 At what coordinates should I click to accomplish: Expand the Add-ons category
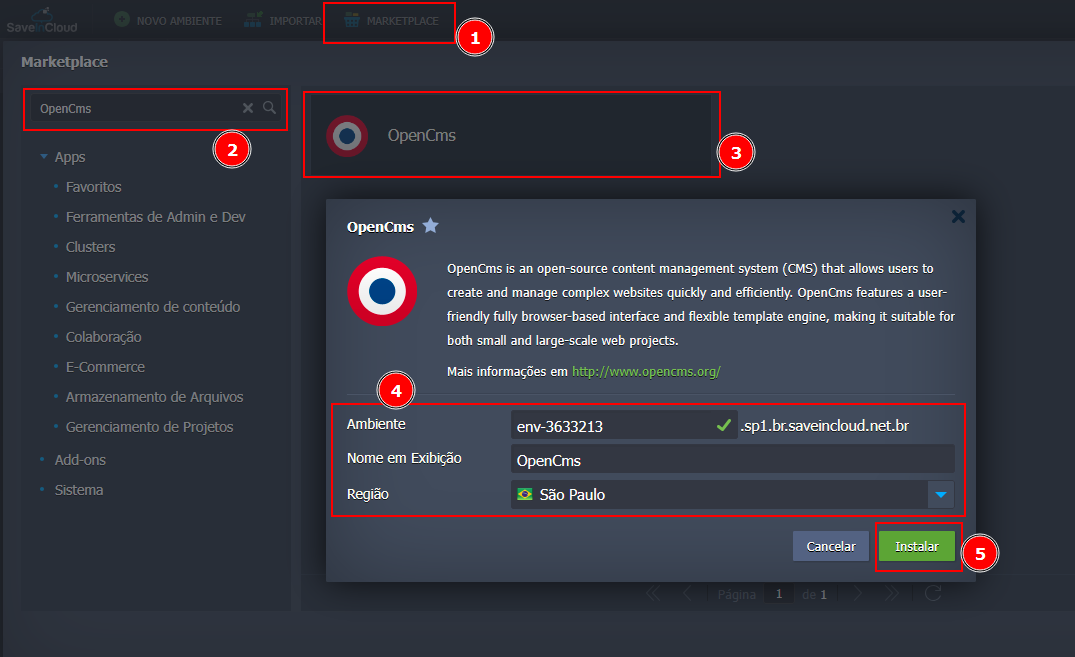point(80,460)
